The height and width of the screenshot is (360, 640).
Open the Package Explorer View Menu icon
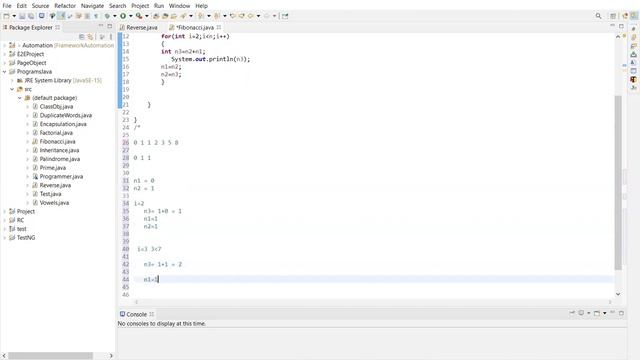click(111, 37)
